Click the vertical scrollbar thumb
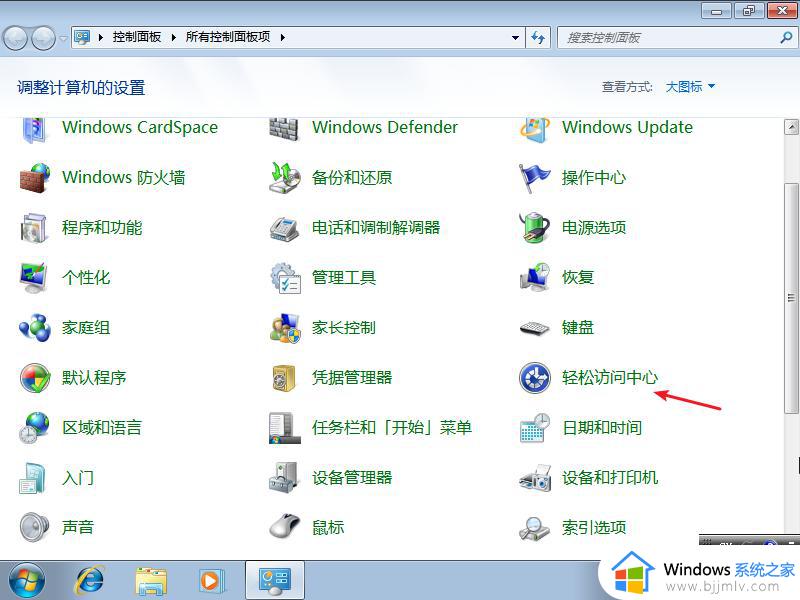Screen dimensions: 800x600 pyautogui.click(x=791, y=297)
